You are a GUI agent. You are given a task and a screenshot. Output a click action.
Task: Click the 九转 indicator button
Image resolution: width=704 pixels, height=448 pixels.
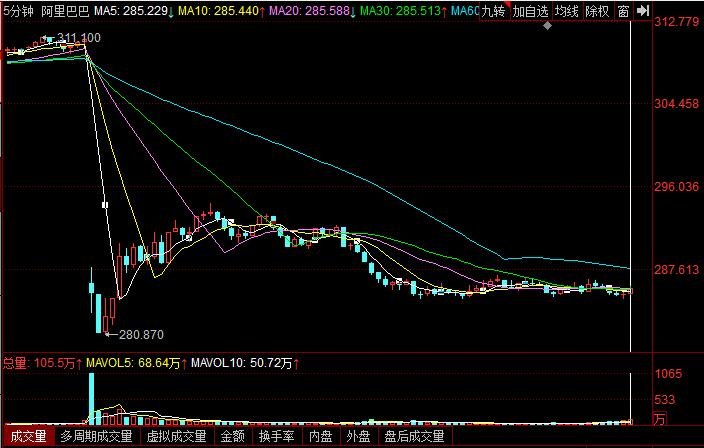point(493,11)
